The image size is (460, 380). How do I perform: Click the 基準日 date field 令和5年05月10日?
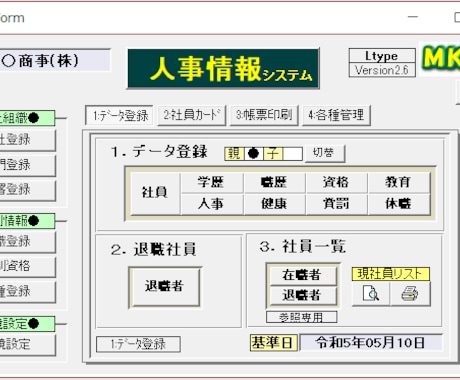[x=371, y=343]
